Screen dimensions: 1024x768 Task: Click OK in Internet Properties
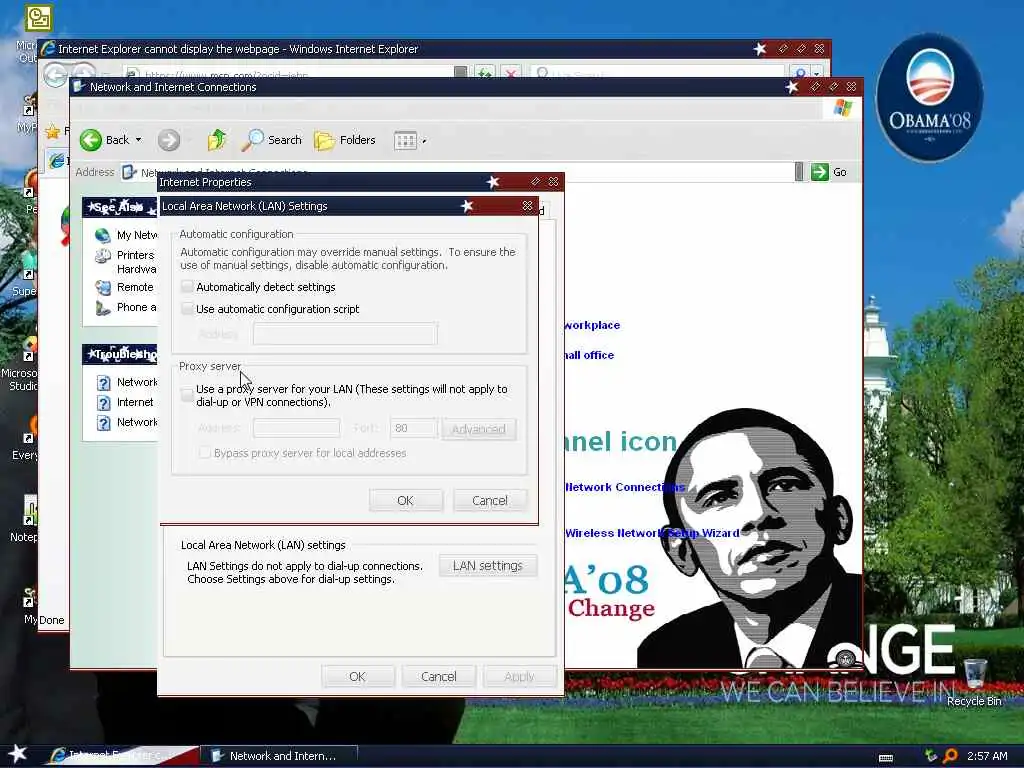357,677
